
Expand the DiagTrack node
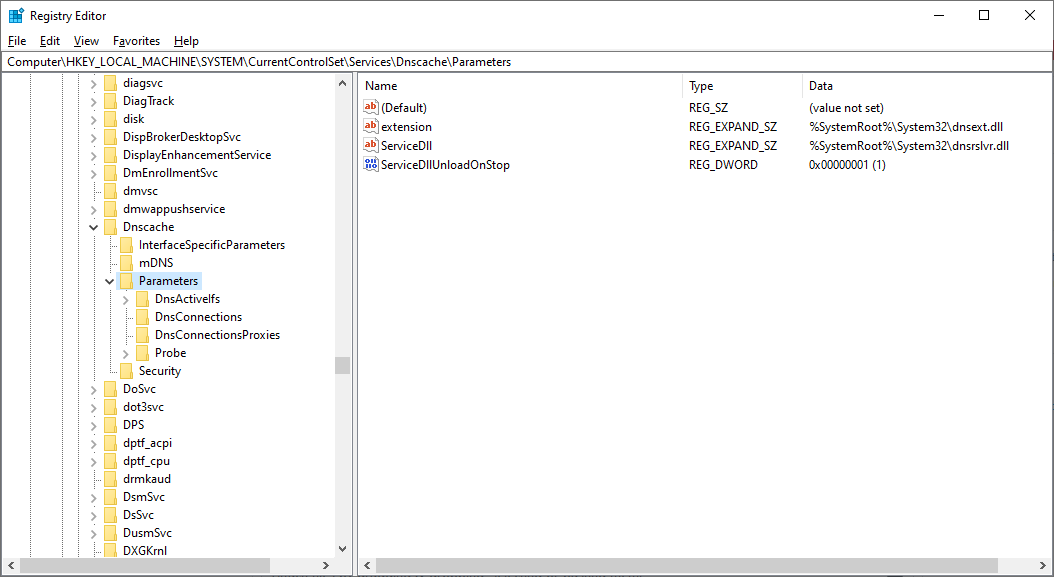[x=93, y=102]
